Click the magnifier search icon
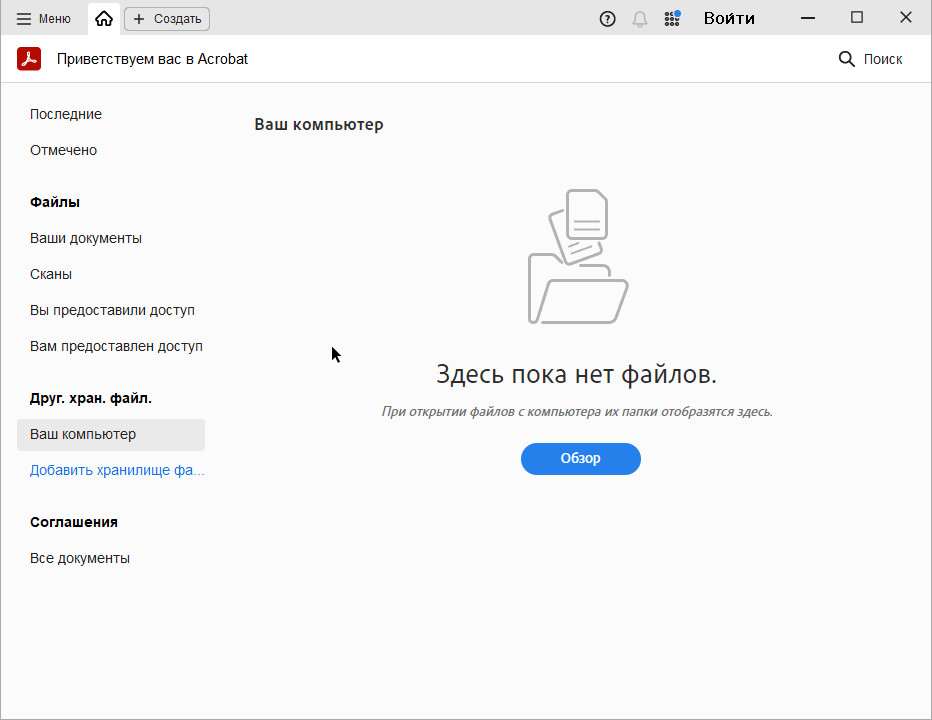The height and width of the screenshot is (720, 932). 846,59
